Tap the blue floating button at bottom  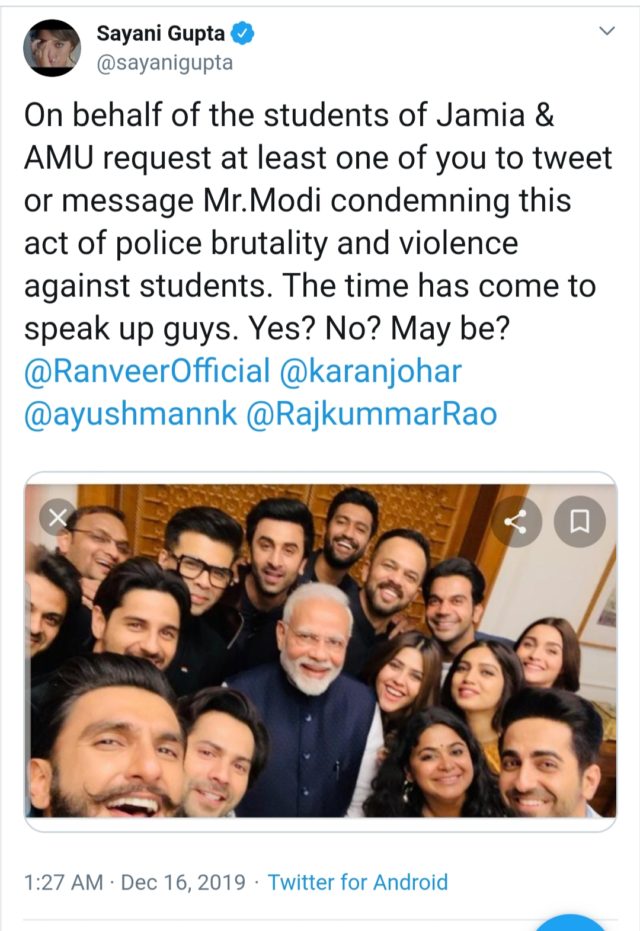[573, 922]
